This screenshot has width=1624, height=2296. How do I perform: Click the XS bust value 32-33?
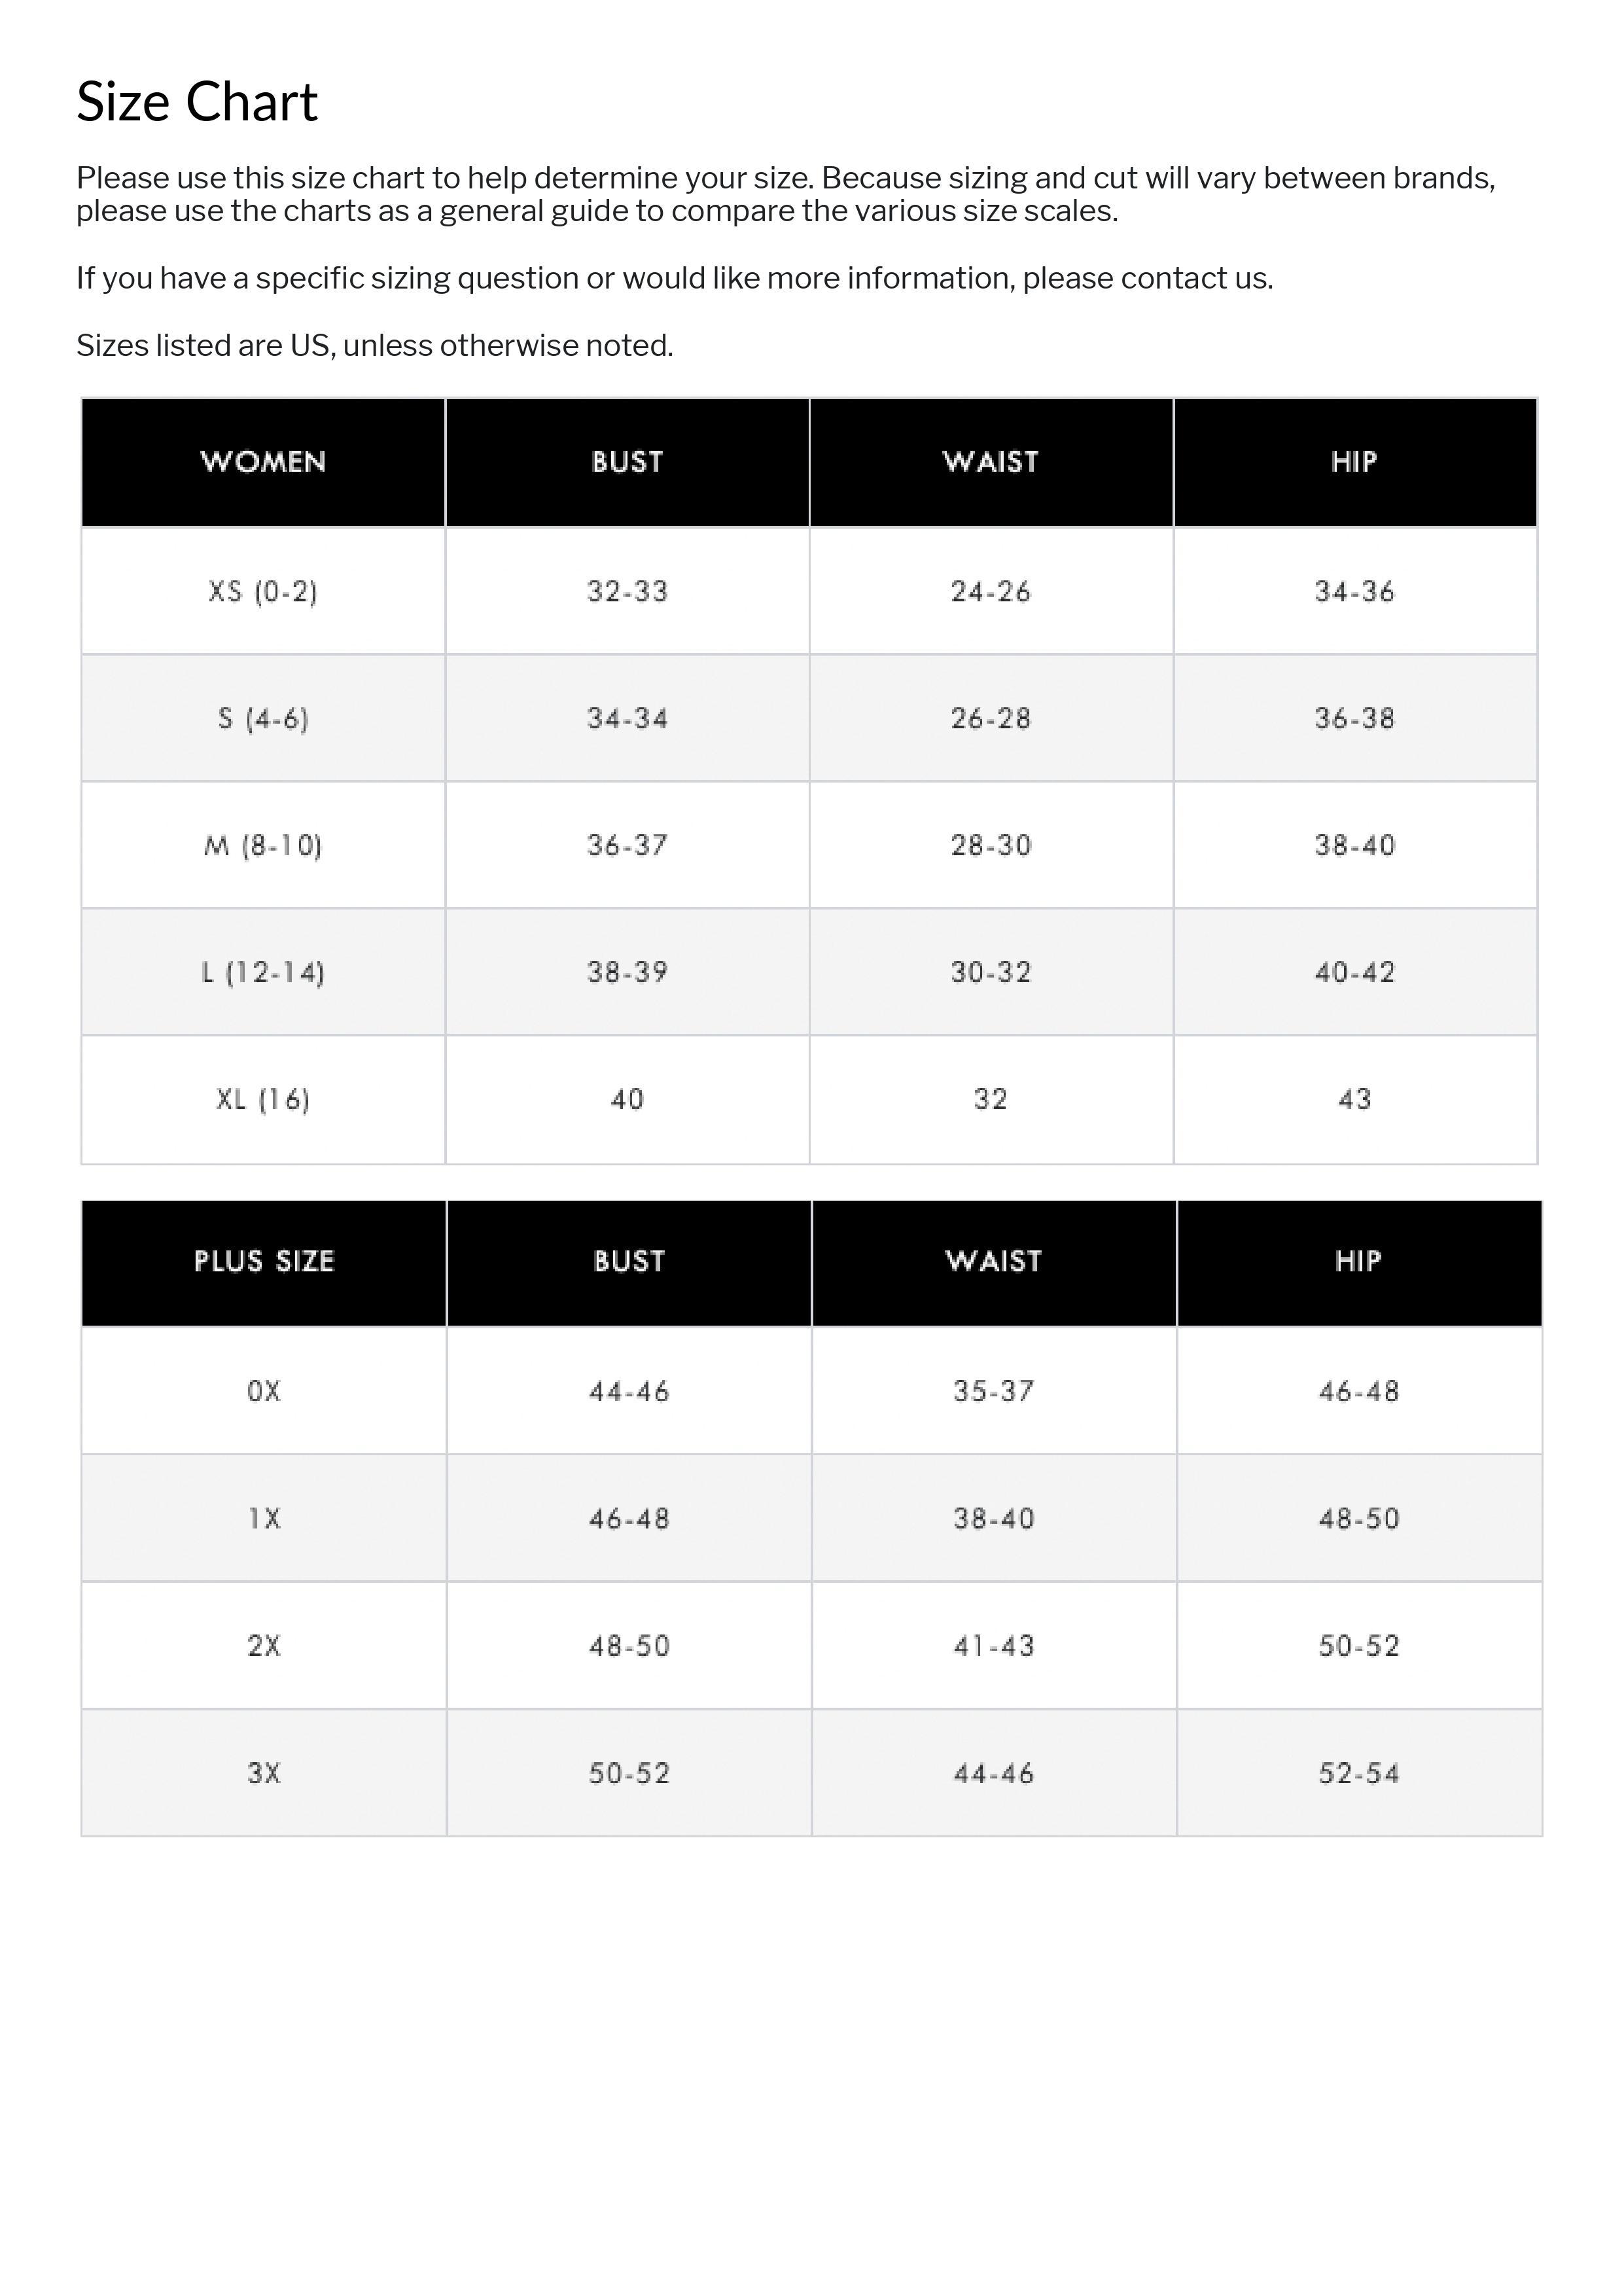click(627, 592)
